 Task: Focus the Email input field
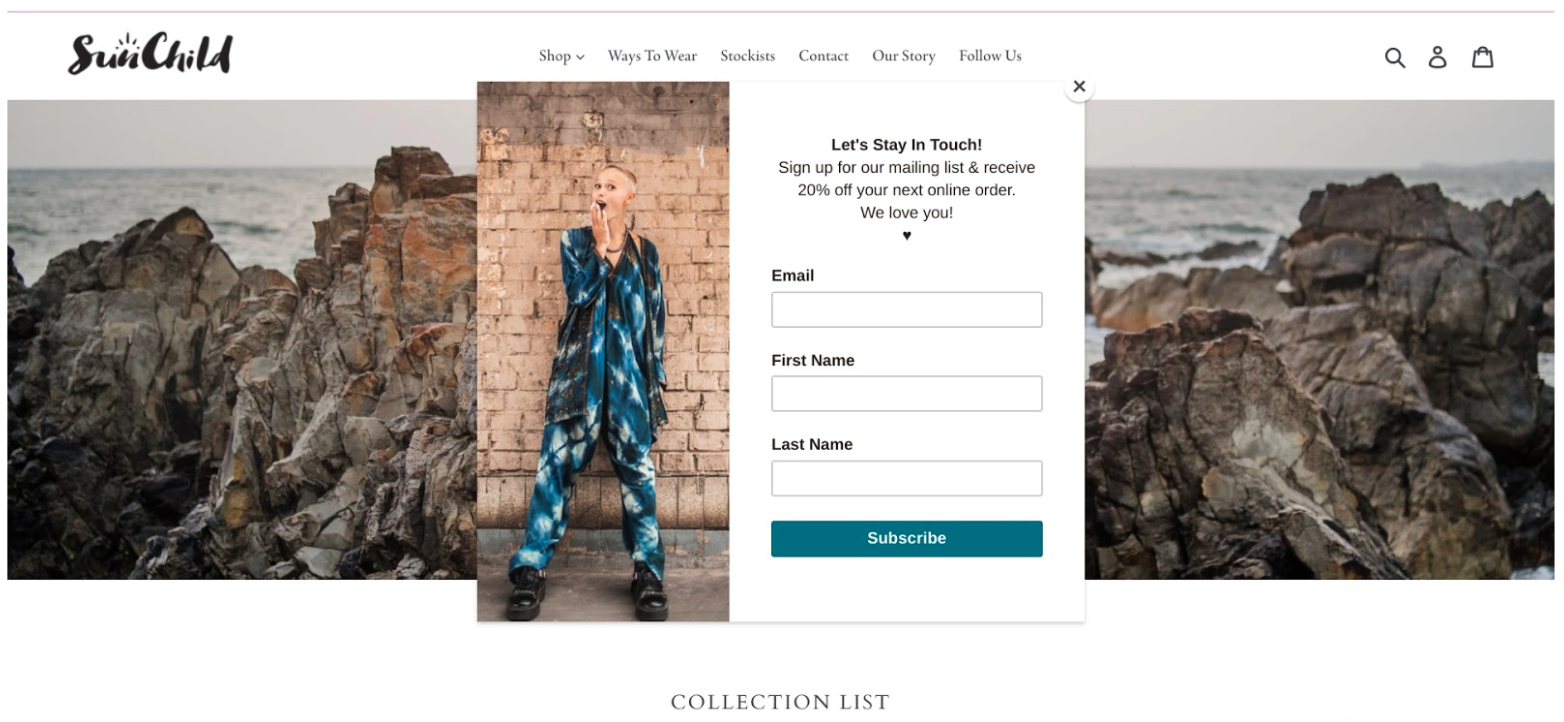[x=906, y=310]
